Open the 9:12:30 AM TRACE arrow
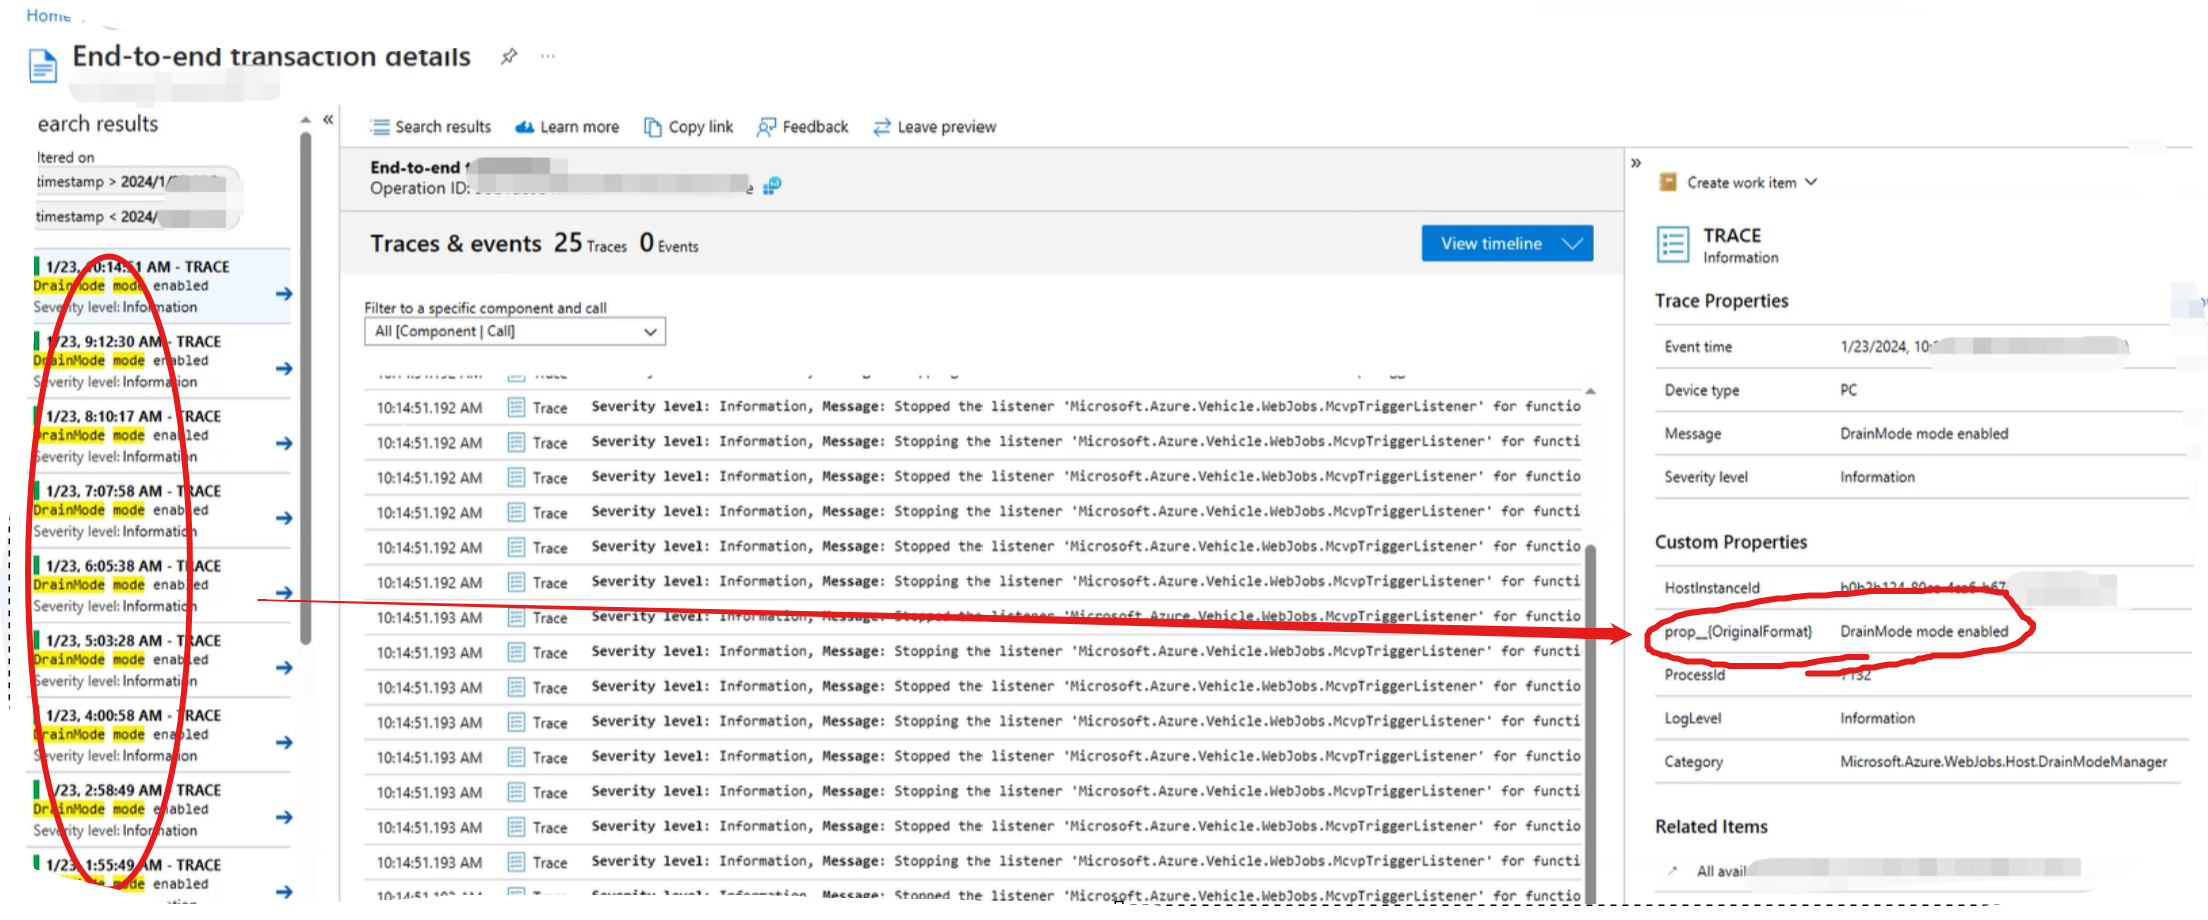Viewport: 2208px width, 920px height. (x=284, y=369)
